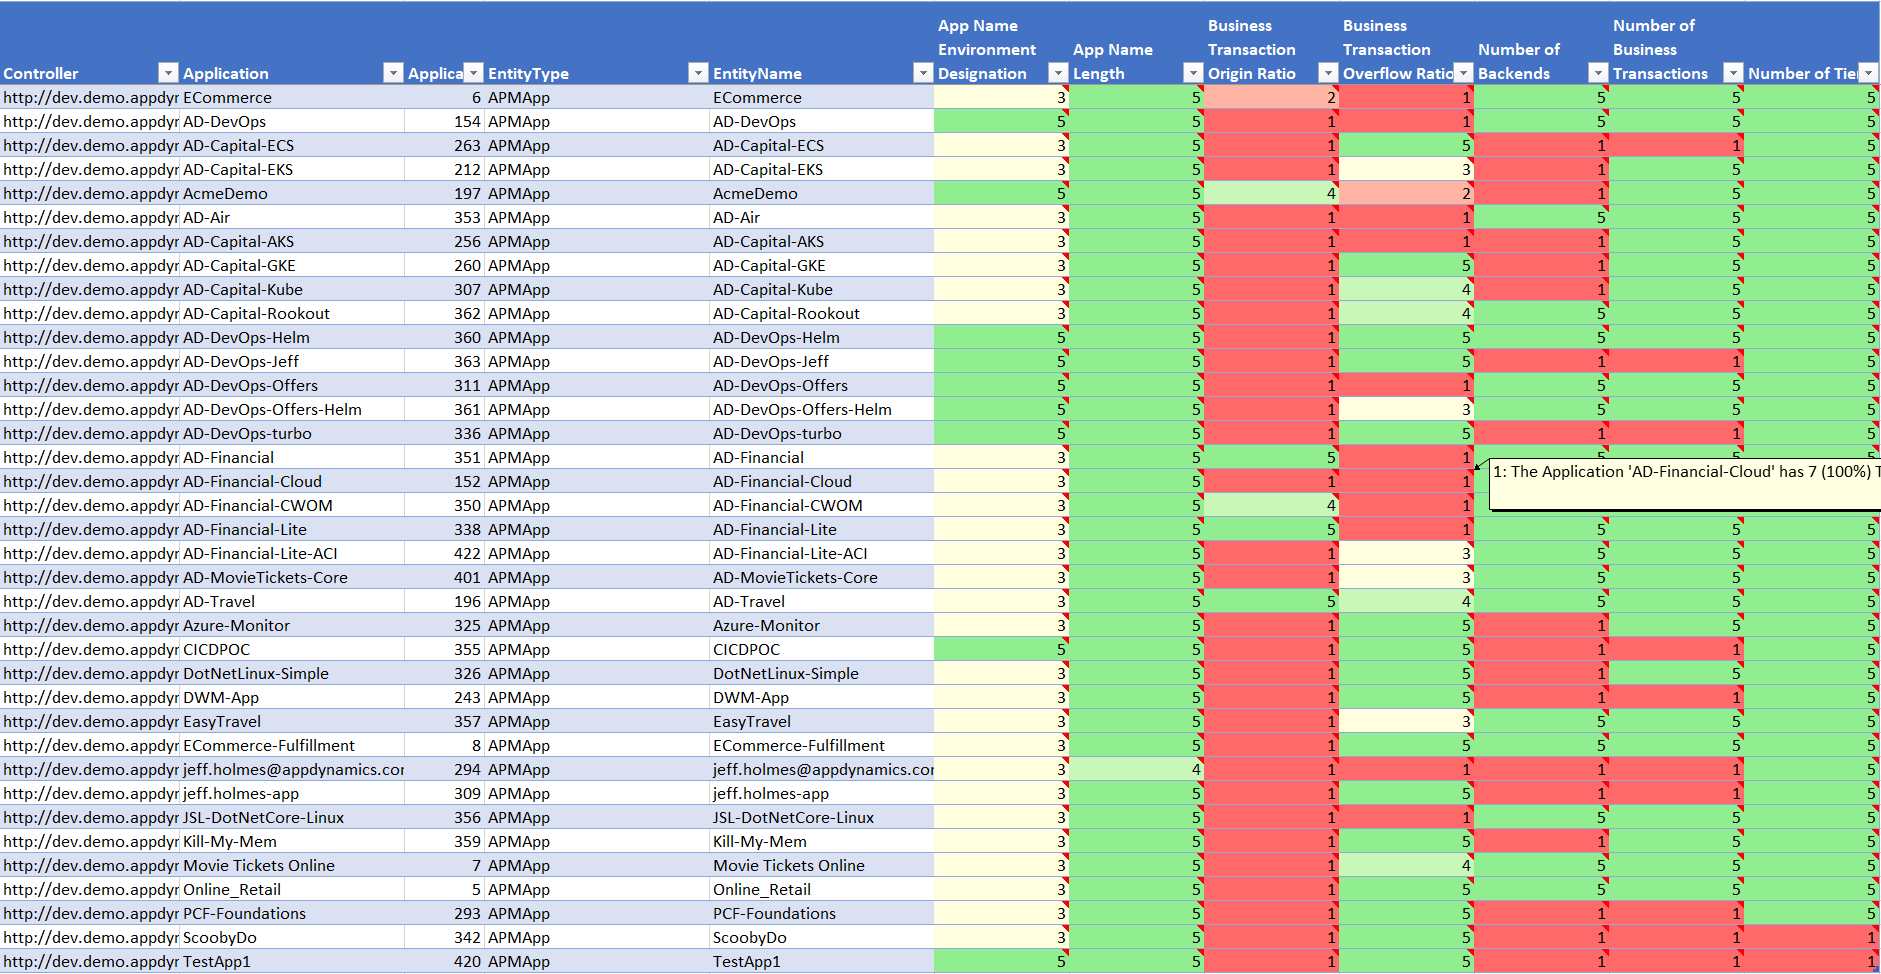Select Azure-Monitor in the EntityName column
Viewport: 1881px width, 974px height.
(x=766, y=625)
